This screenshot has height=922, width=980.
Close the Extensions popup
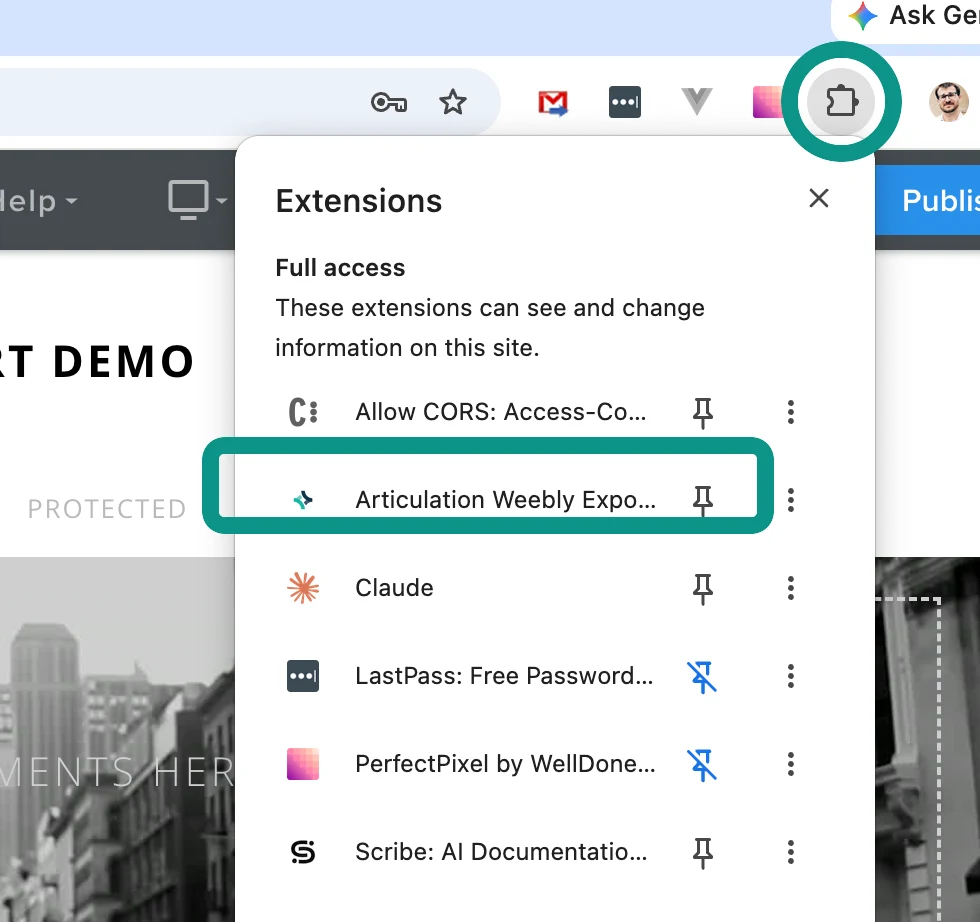(819, 198)
